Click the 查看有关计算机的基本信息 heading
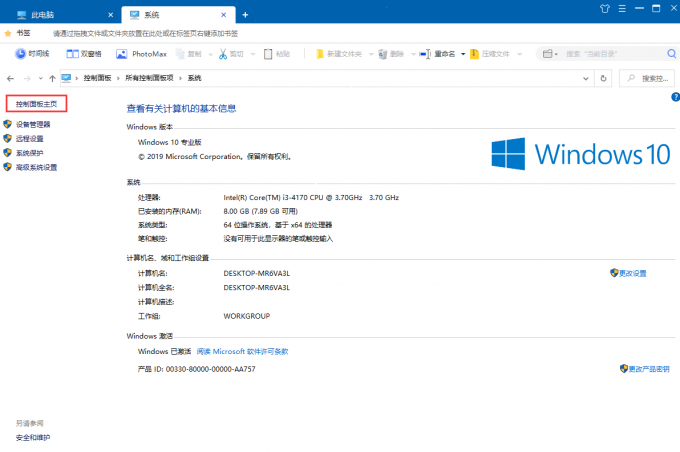This screenshot has width=680, height=452. [181, 108]
